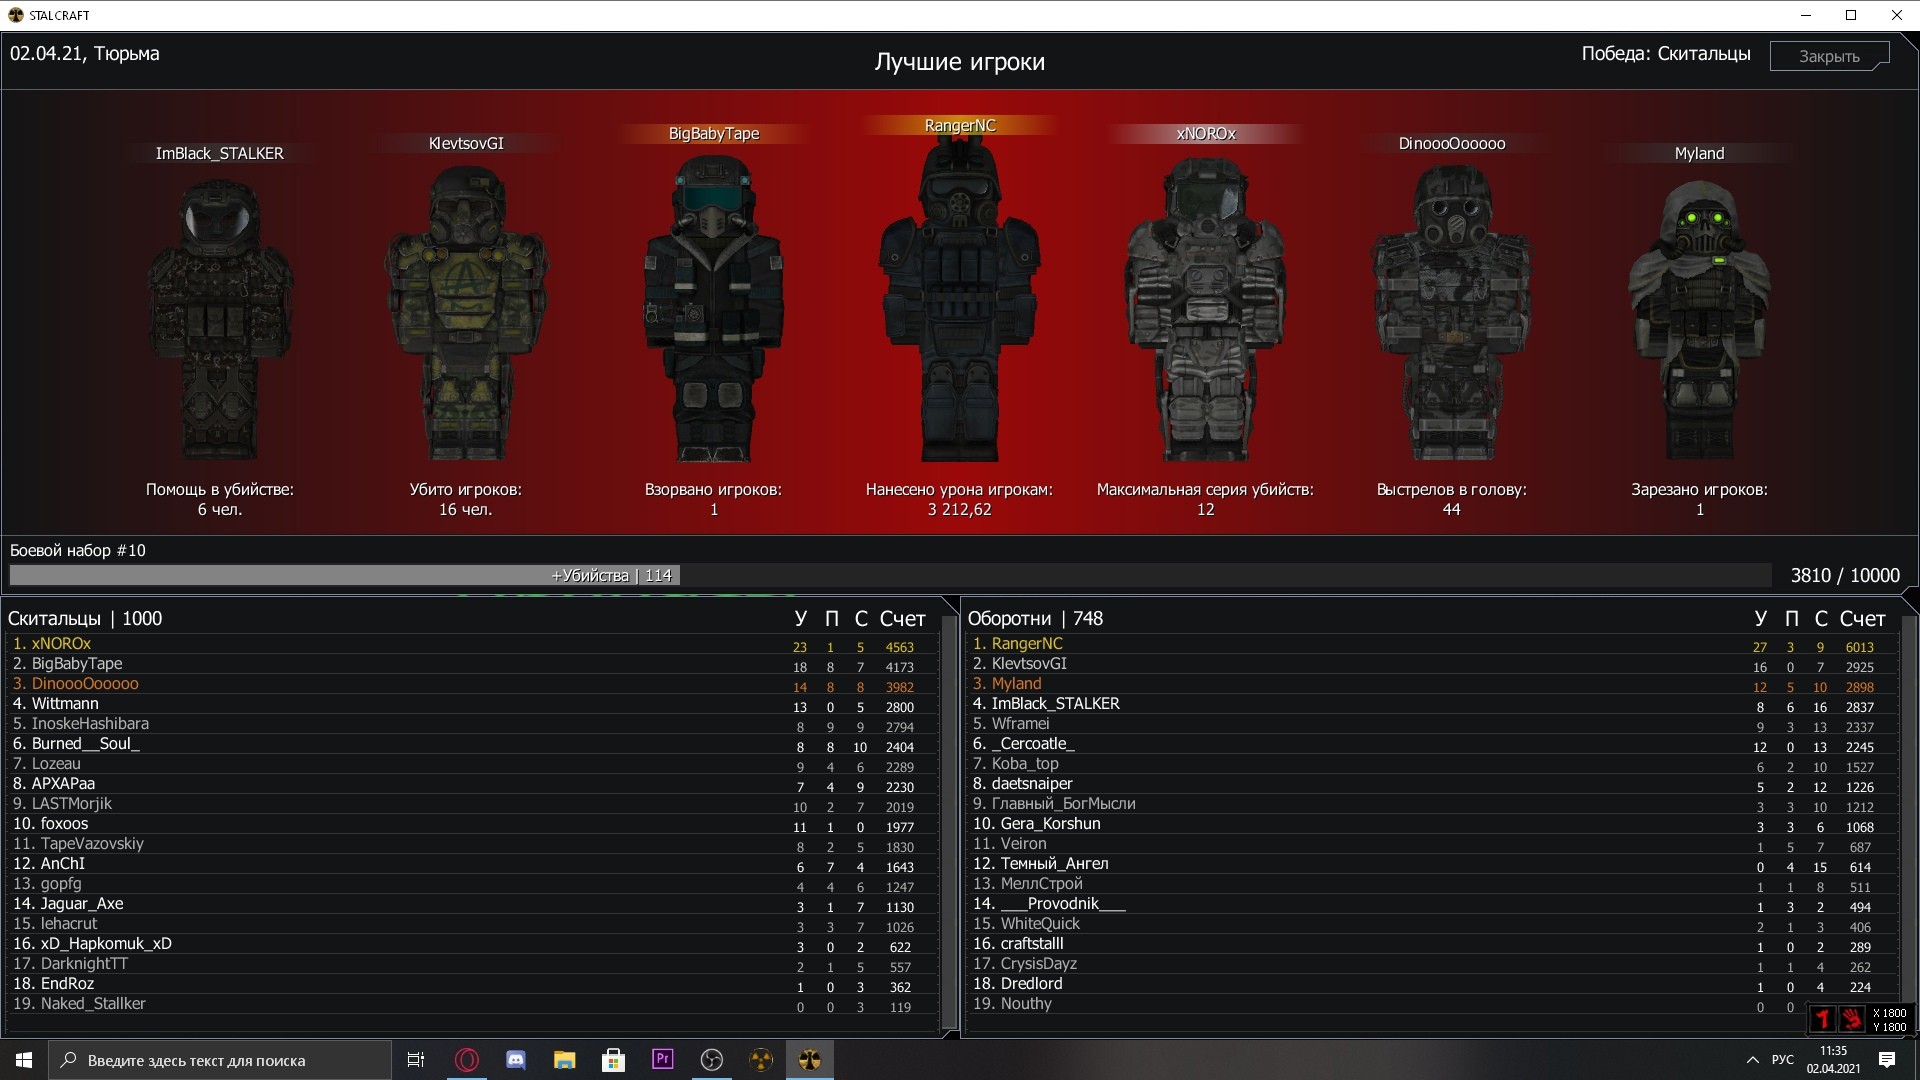1920x1080 pixels.
Task: Select the BigBabyTape character model
Action: coord(713,310)
